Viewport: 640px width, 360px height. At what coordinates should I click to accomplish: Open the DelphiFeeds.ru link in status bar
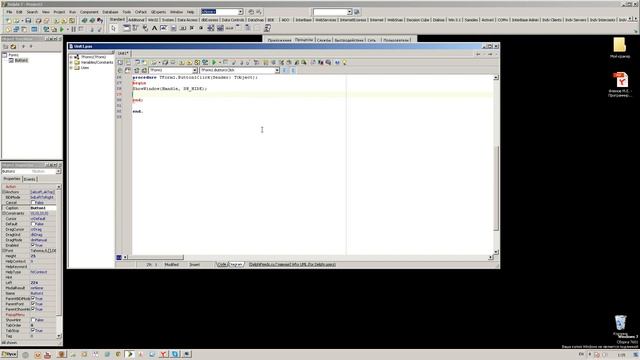pos(292,264)
